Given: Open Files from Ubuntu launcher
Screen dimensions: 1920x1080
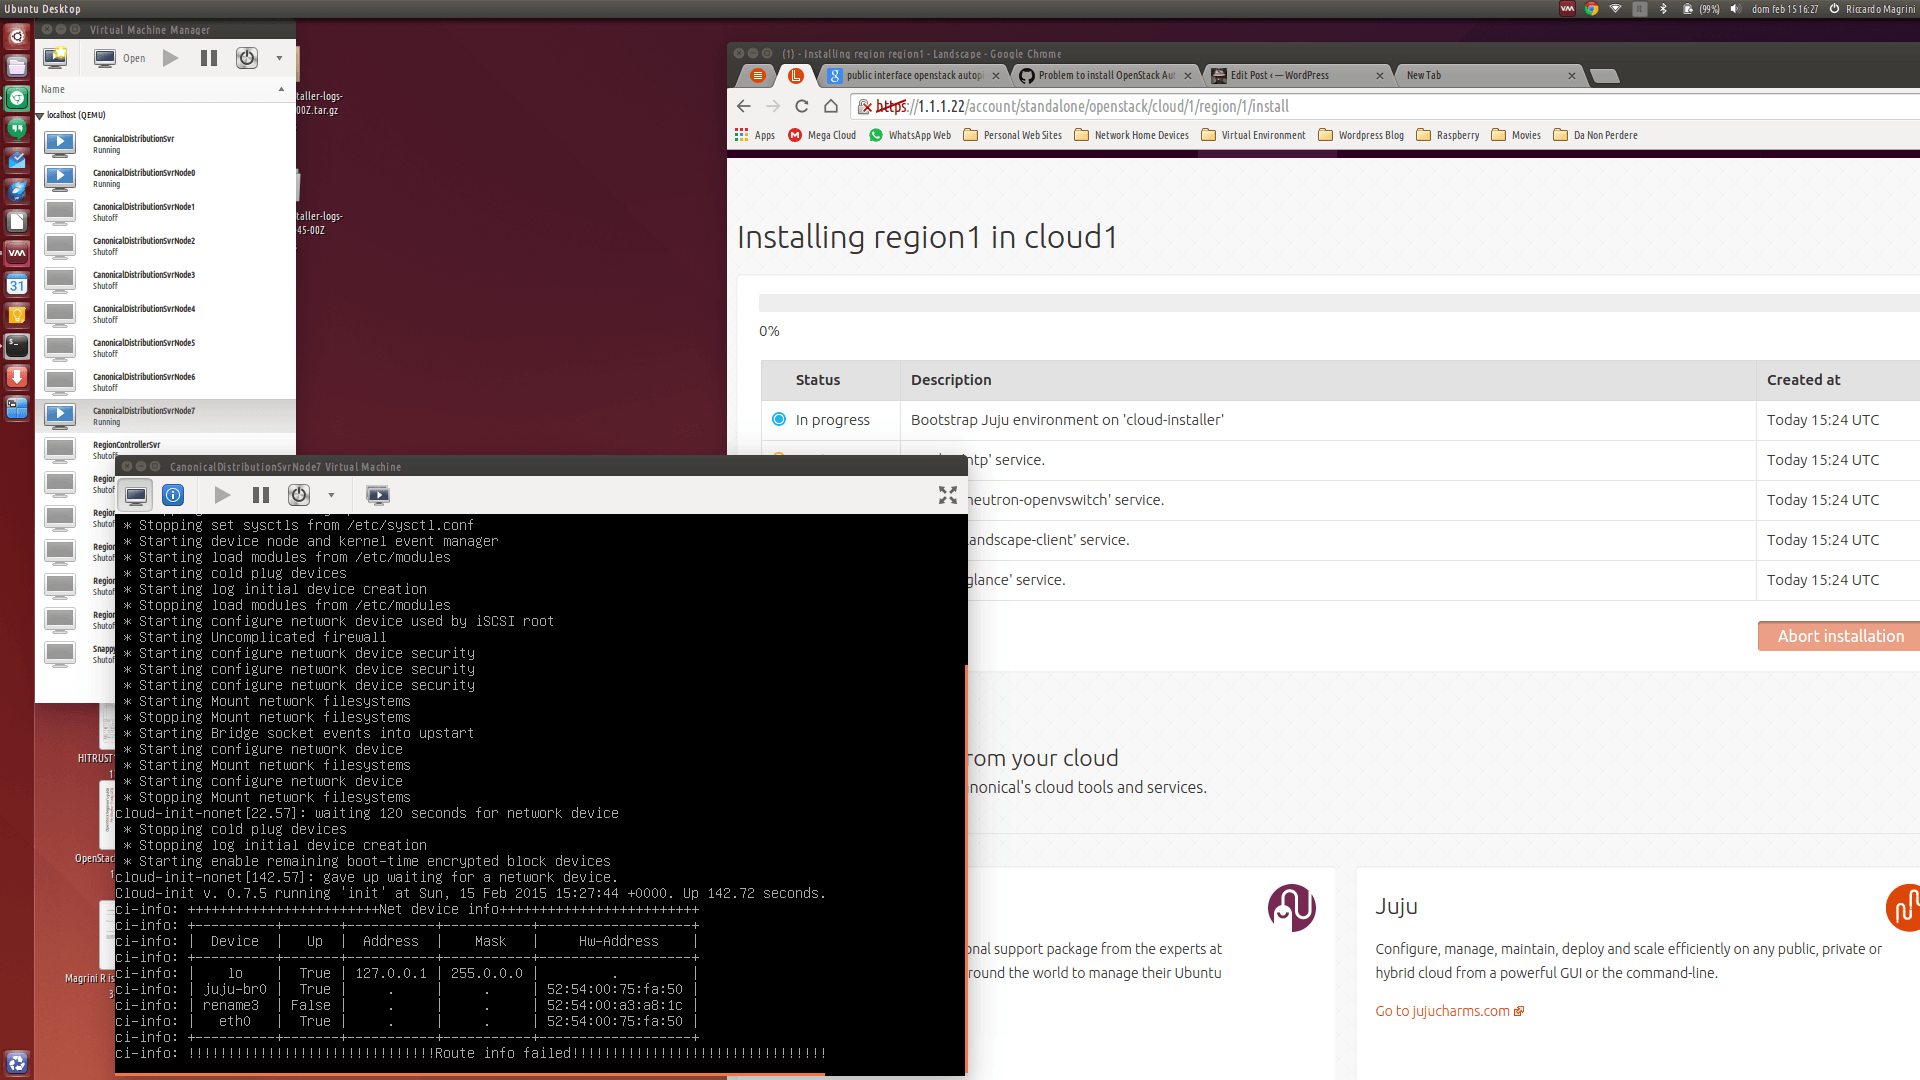Looking at the screenshot, I should pyautogui.click(x=17, y=67).
